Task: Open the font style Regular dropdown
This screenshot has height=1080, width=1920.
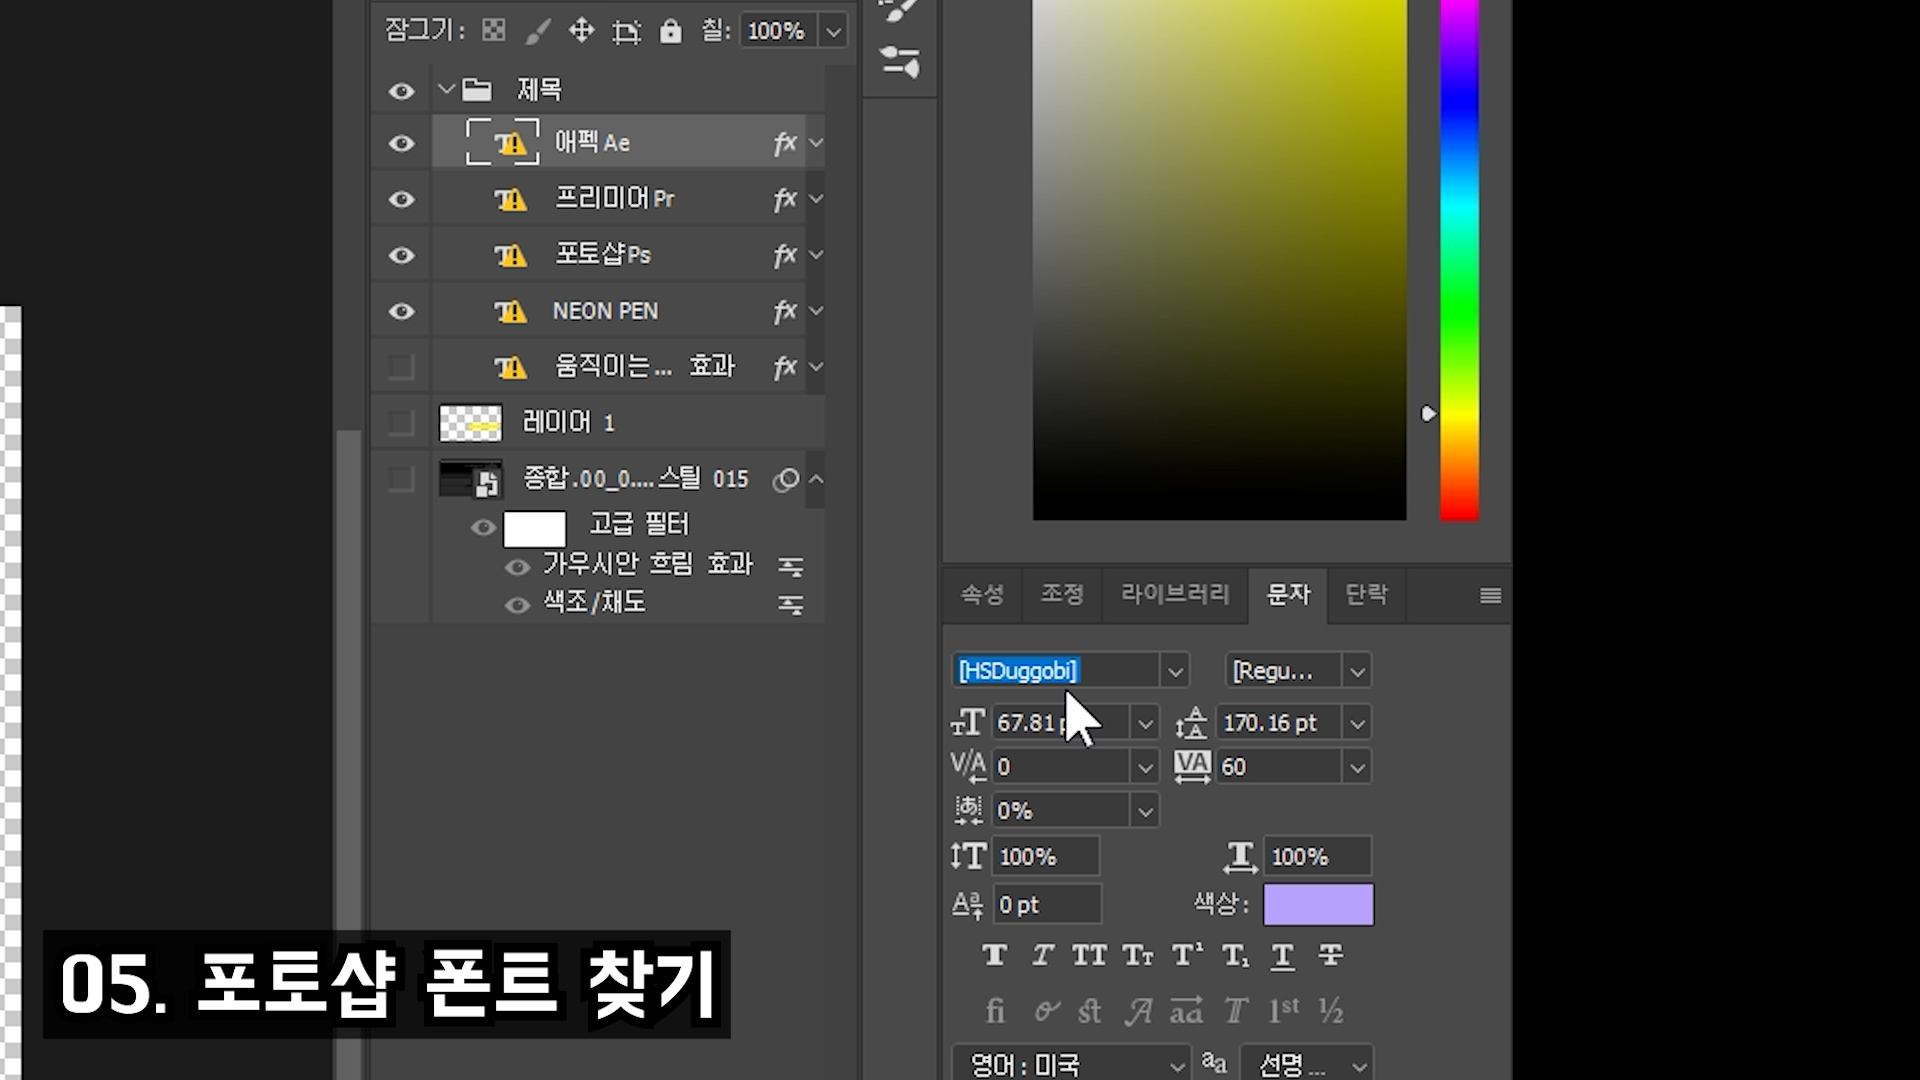Action: (x=1357, y=671)
